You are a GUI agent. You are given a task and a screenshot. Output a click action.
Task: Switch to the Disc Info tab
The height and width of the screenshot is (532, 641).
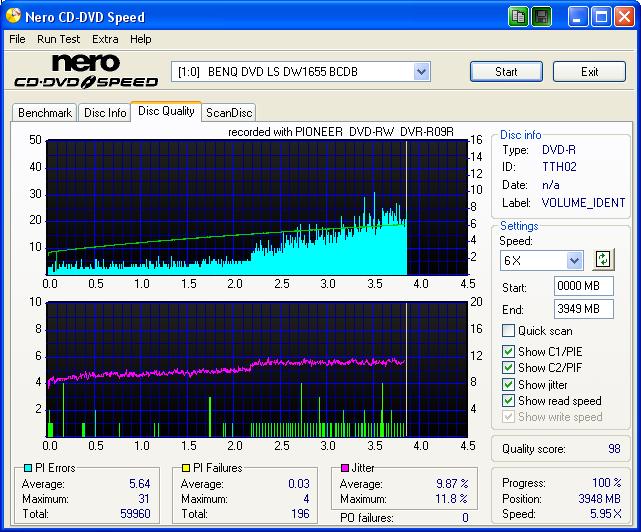click(105, 113)
